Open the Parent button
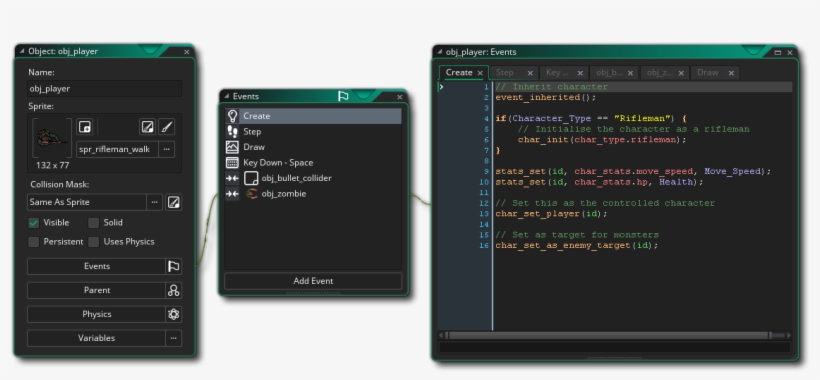 [97, 290]
